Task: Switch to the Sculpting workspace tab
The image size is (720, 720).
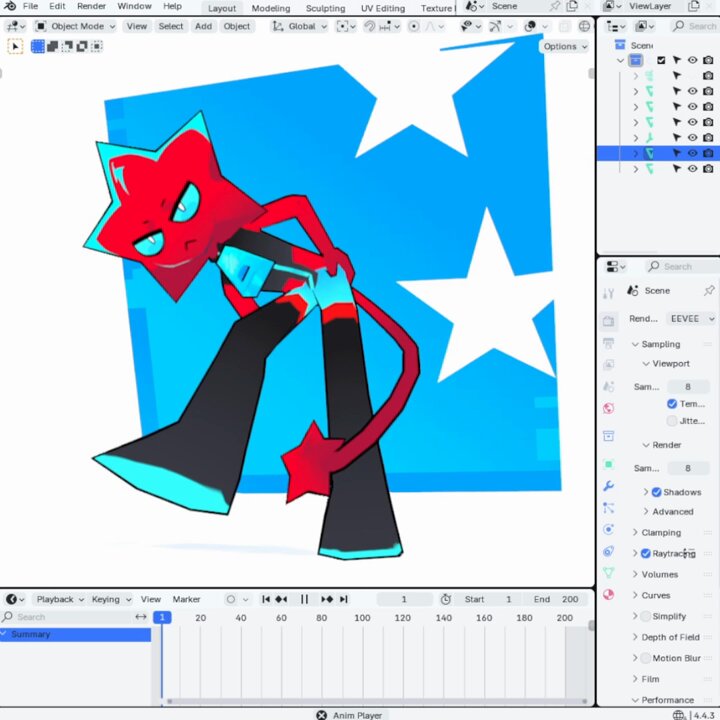Action: tap(326, 8)
